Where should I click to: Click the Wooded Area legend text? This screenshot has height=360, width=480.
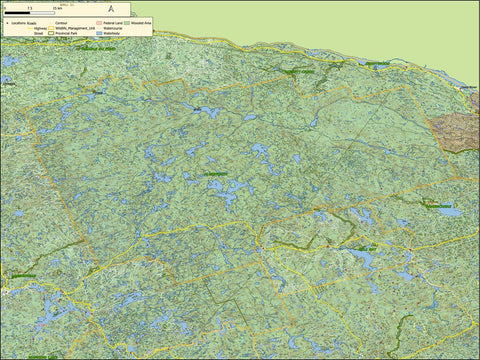click(x=141, y=23)
